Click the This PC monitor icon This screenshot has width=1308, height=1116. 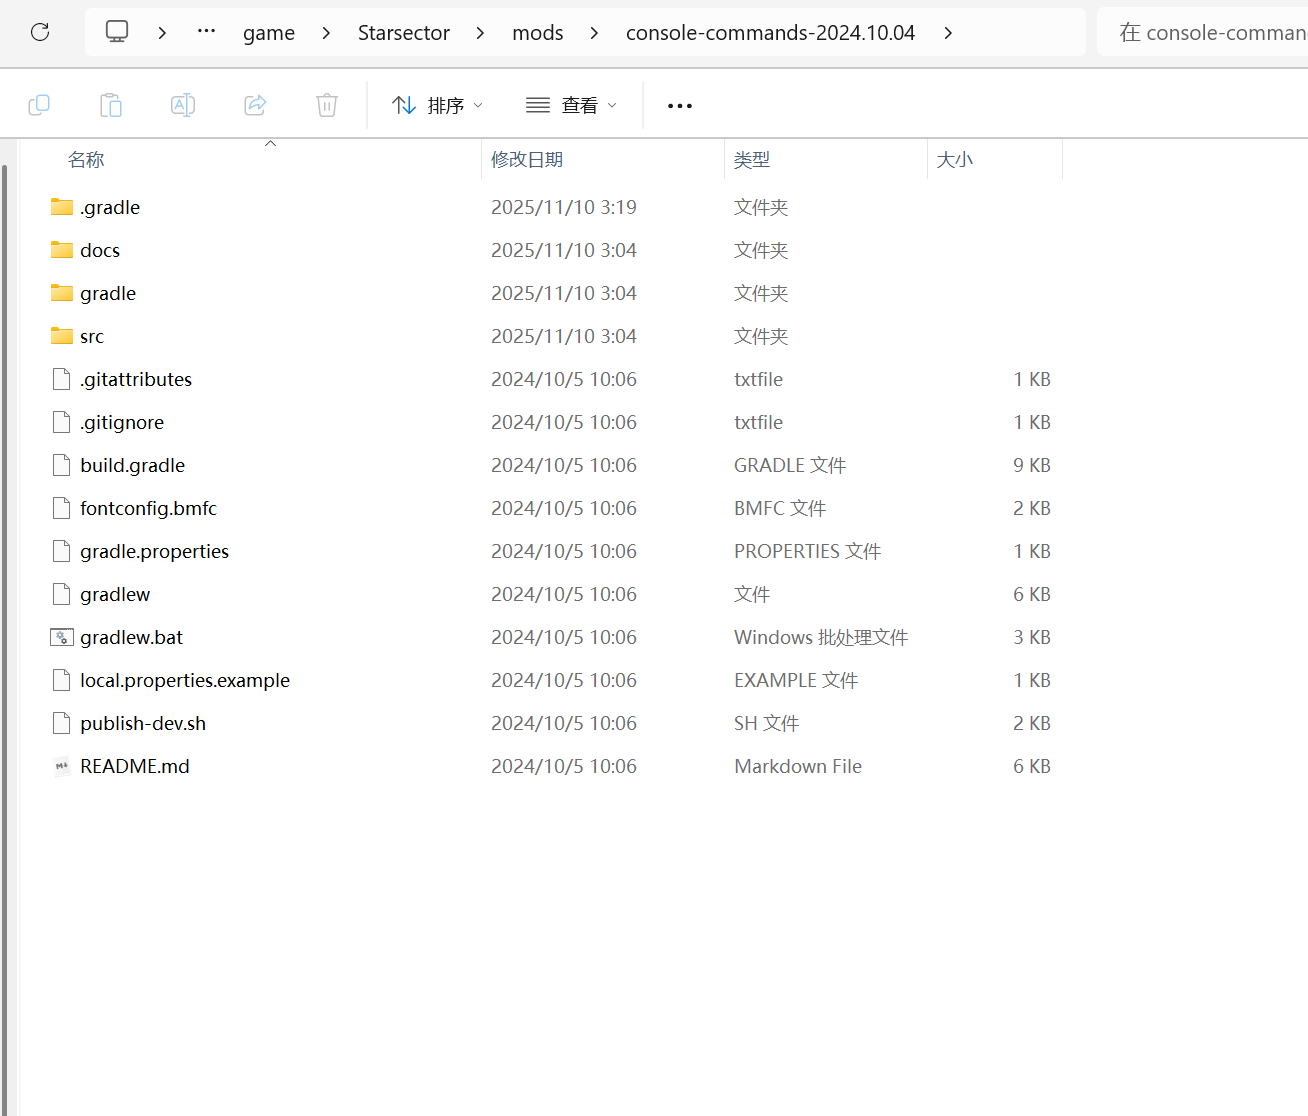tap(117, 32)
